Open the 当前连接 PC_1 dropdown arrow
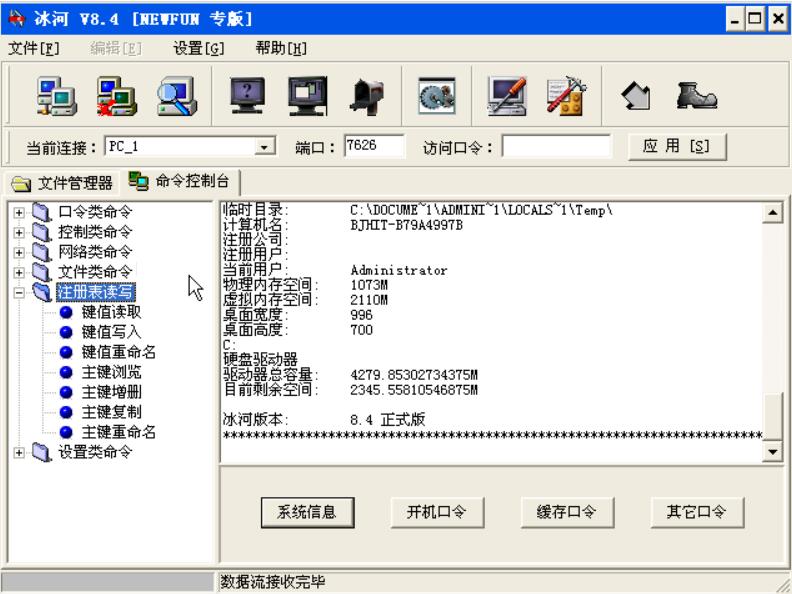Screen dimensions: 792x594 click(264, 147)
